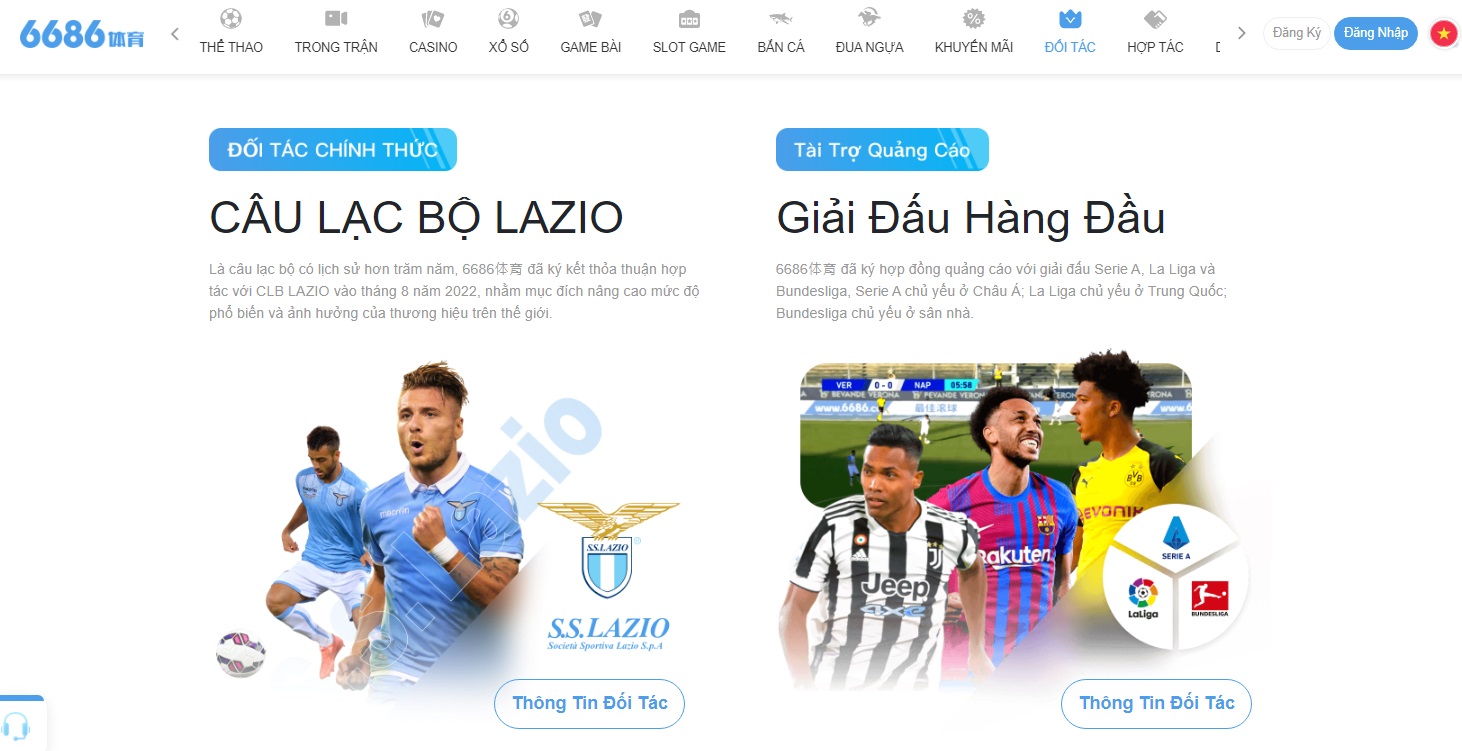Viewport: 1462px width, 751px height.
Task: Open the ĐUA NGỰA horse icon
Action: [869, 18]
